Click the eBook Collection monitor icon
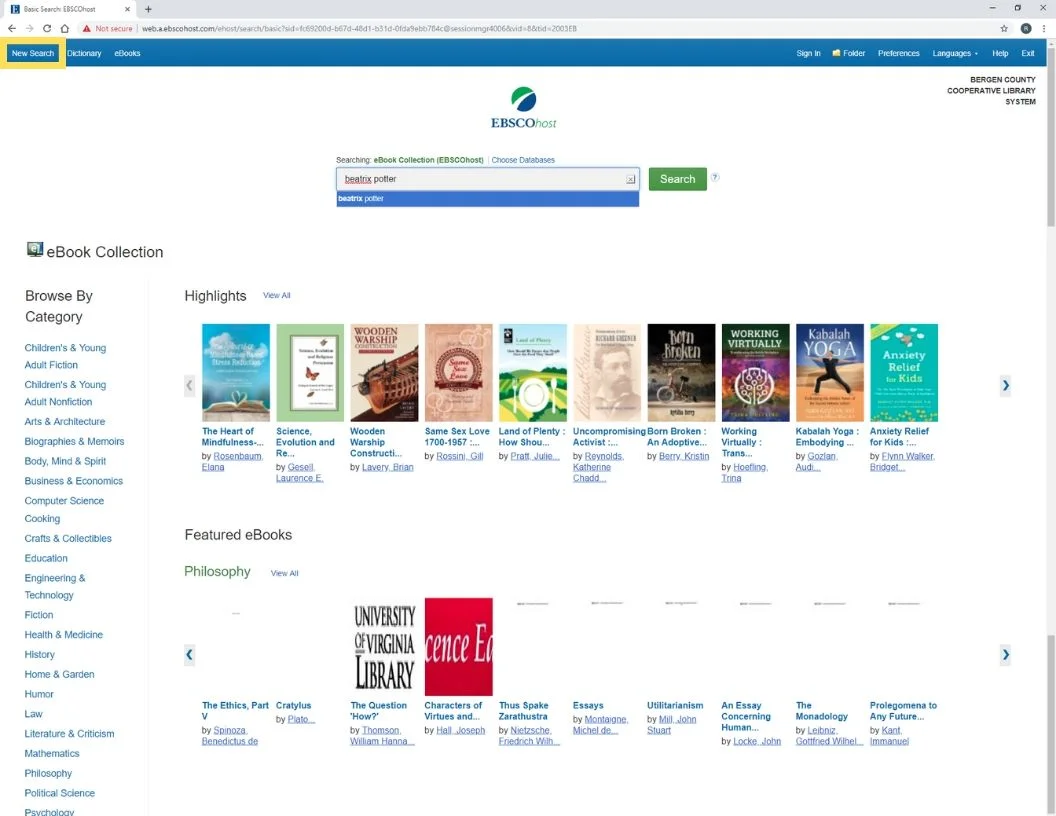Image resolution: width=1056 pixels, height=816 pixels. click(34, 250)
